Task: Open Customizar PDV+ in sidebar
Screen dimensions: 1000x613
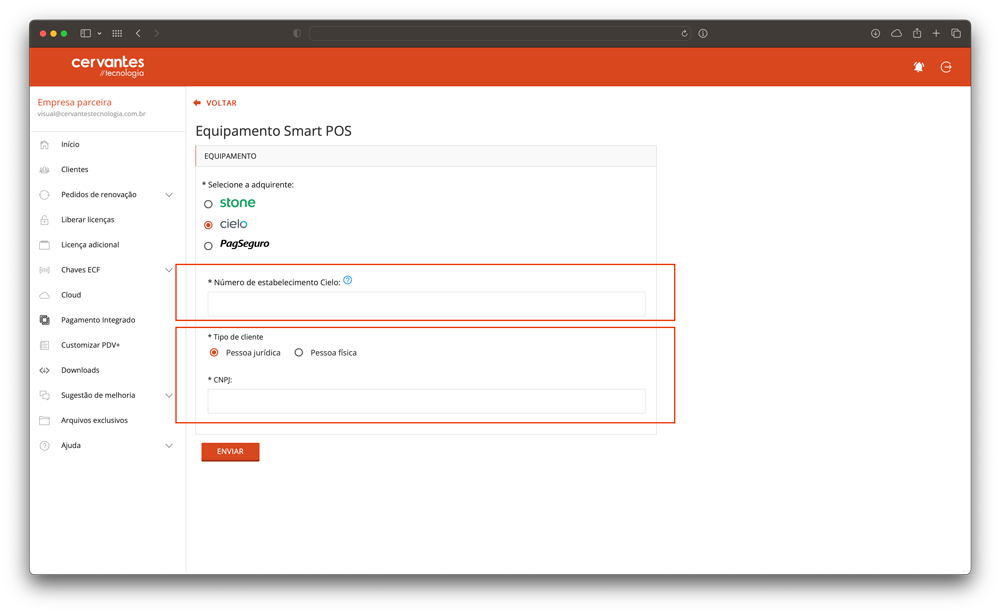Action: (x=90, y=345)
